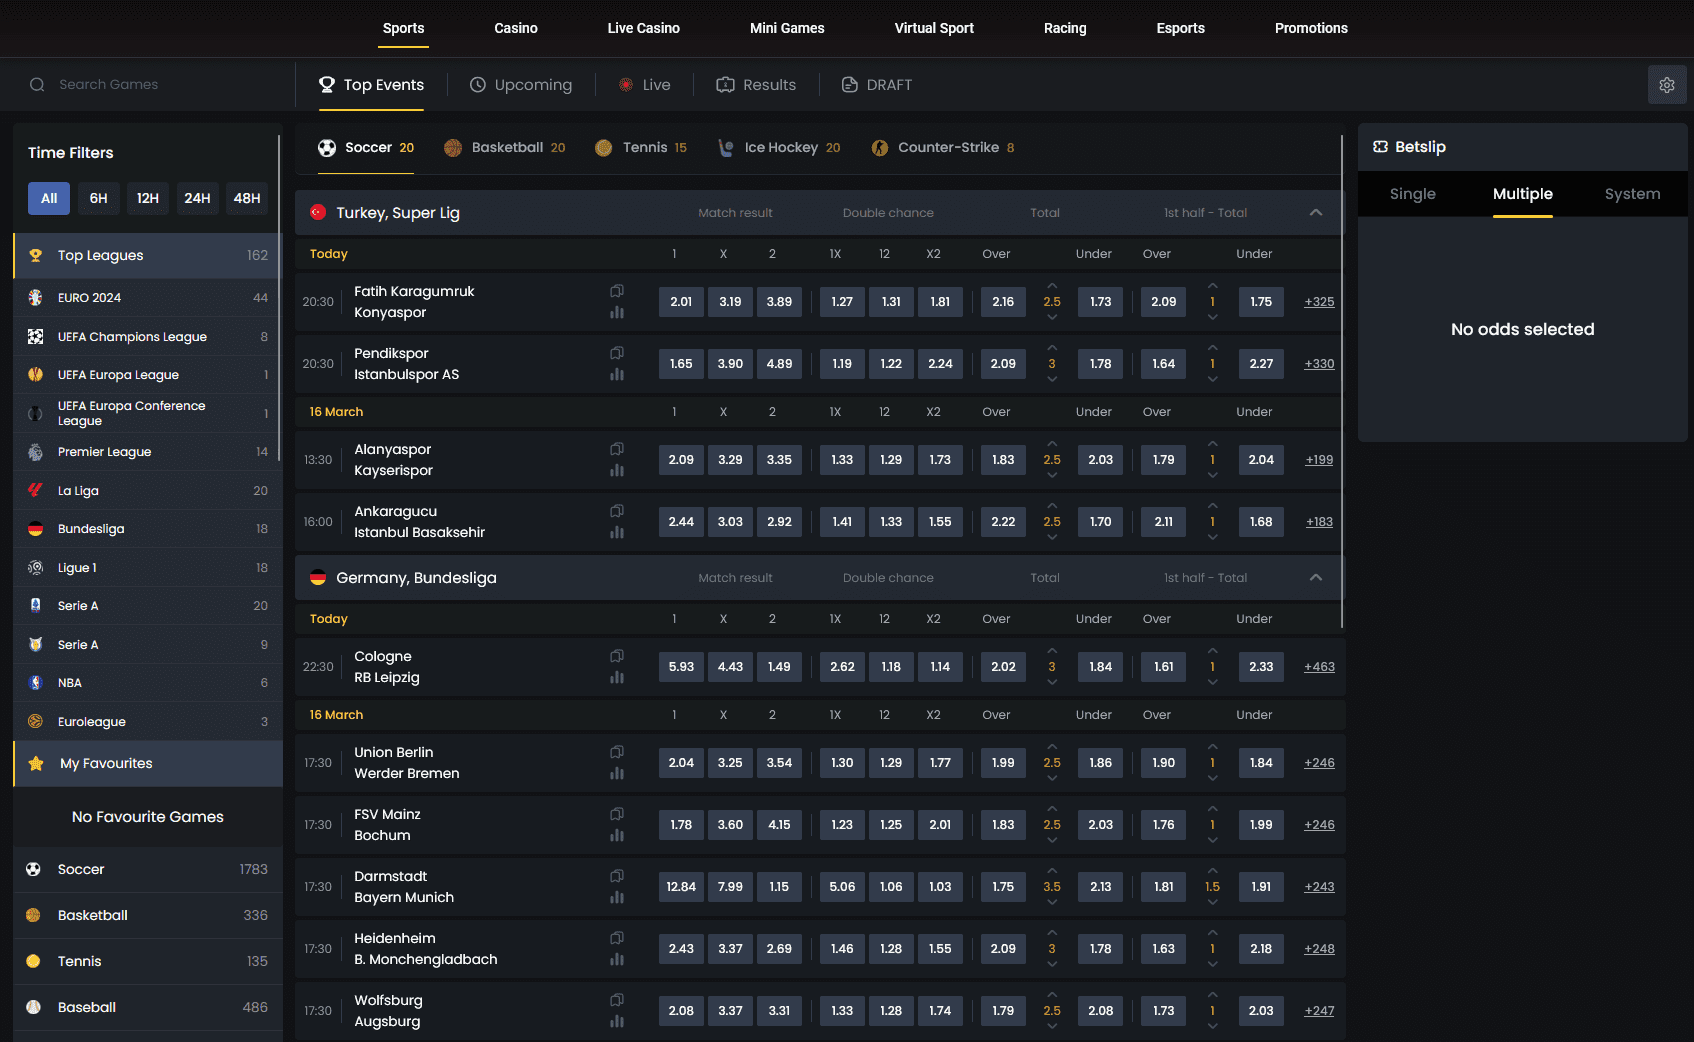Select the 2.01 home win odd for Fatih Karagumruk

tap(681, 301)
